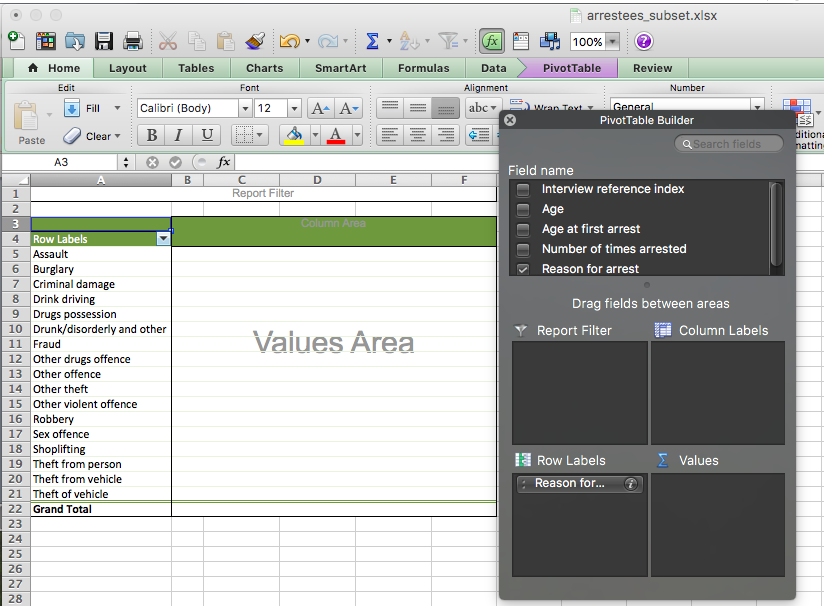
Task: Click the Clear button in Edit group
Action: click(90, 136)
